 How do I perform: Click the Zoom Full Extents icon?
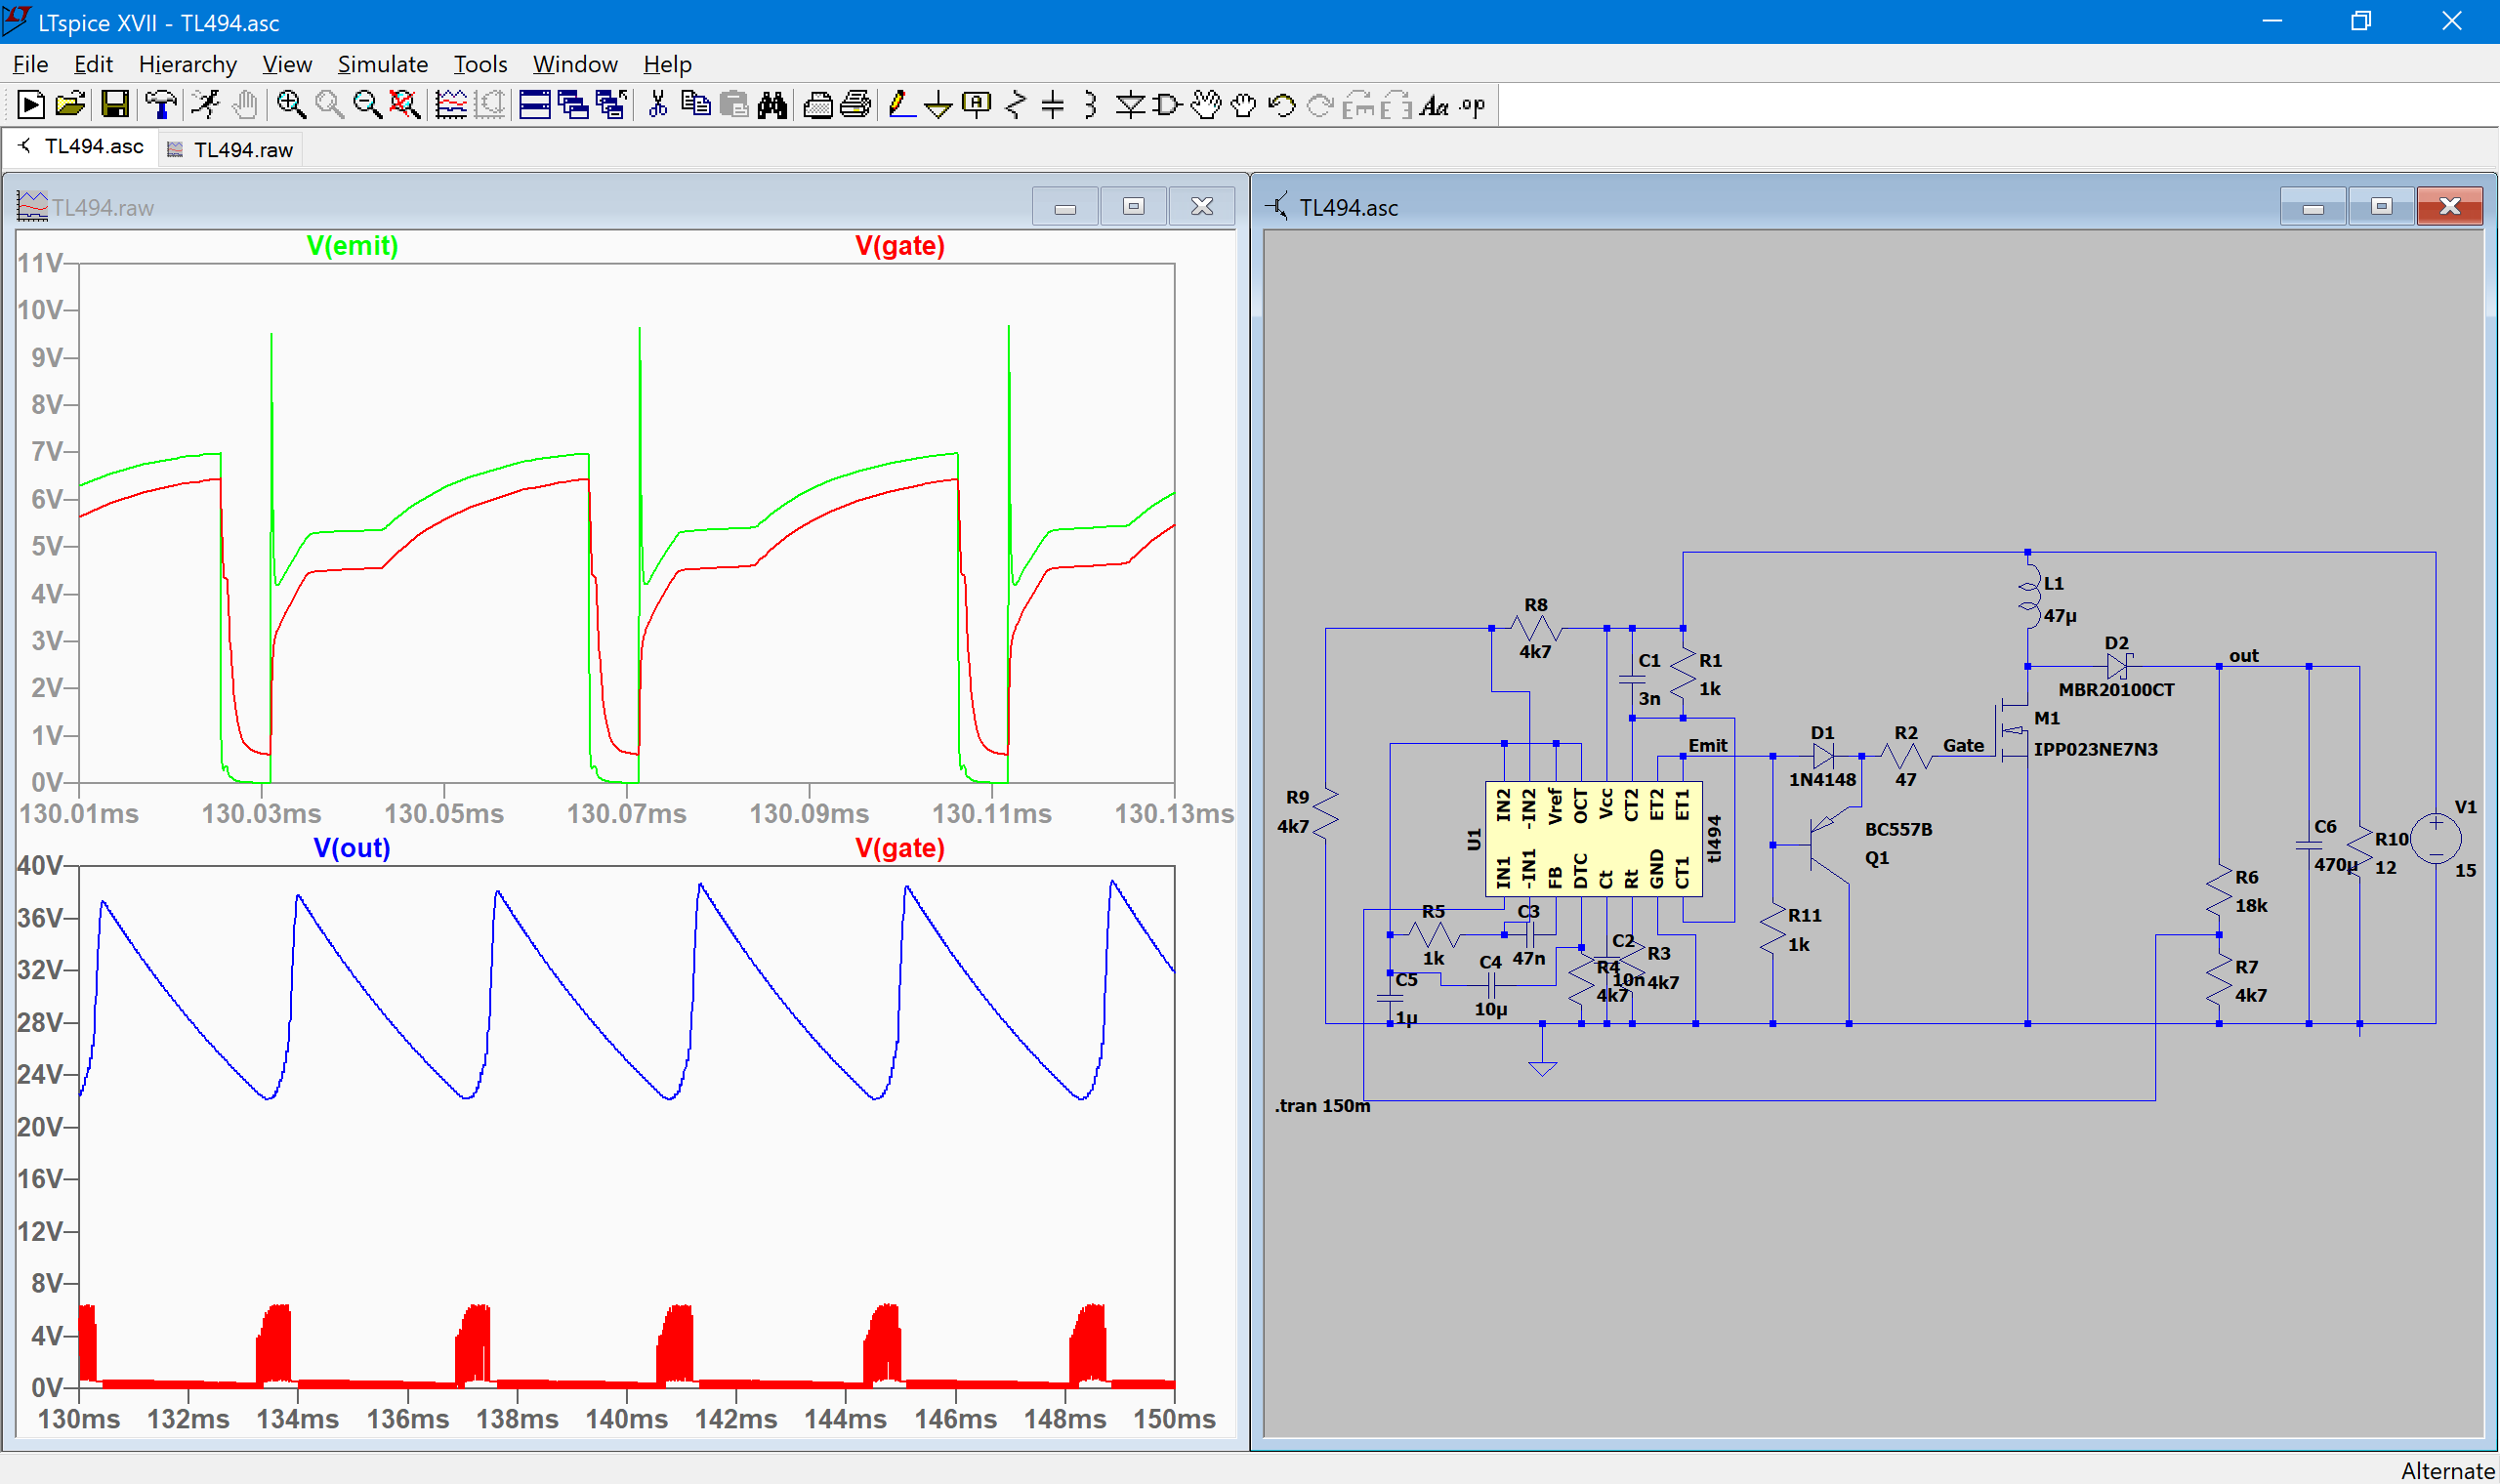[404, 105]
